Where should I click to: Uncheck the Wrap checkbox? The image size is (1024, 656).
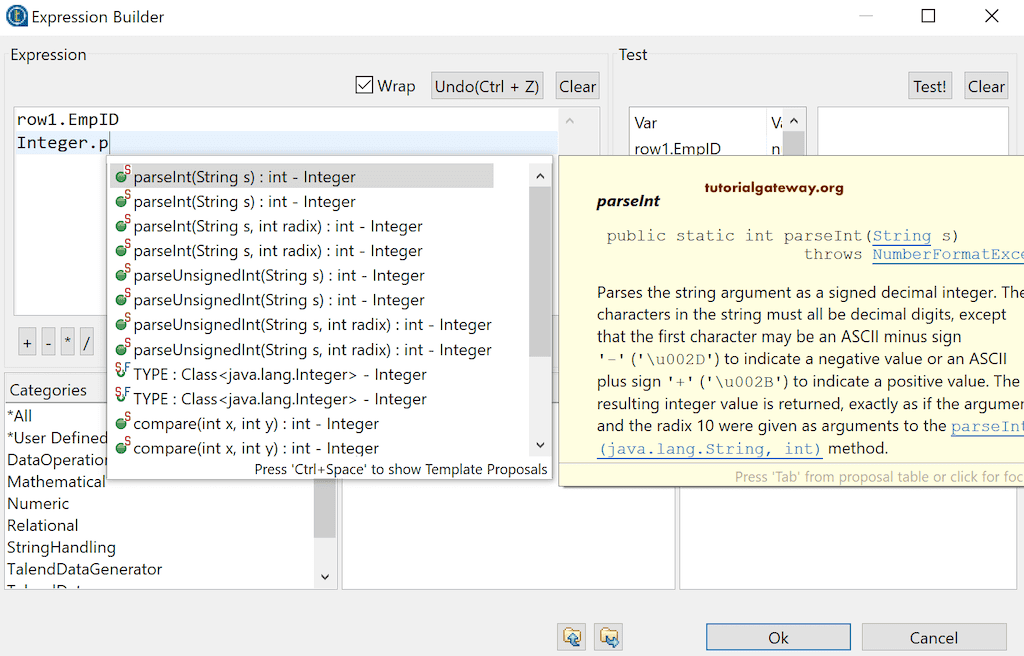(x=364, y=85)
